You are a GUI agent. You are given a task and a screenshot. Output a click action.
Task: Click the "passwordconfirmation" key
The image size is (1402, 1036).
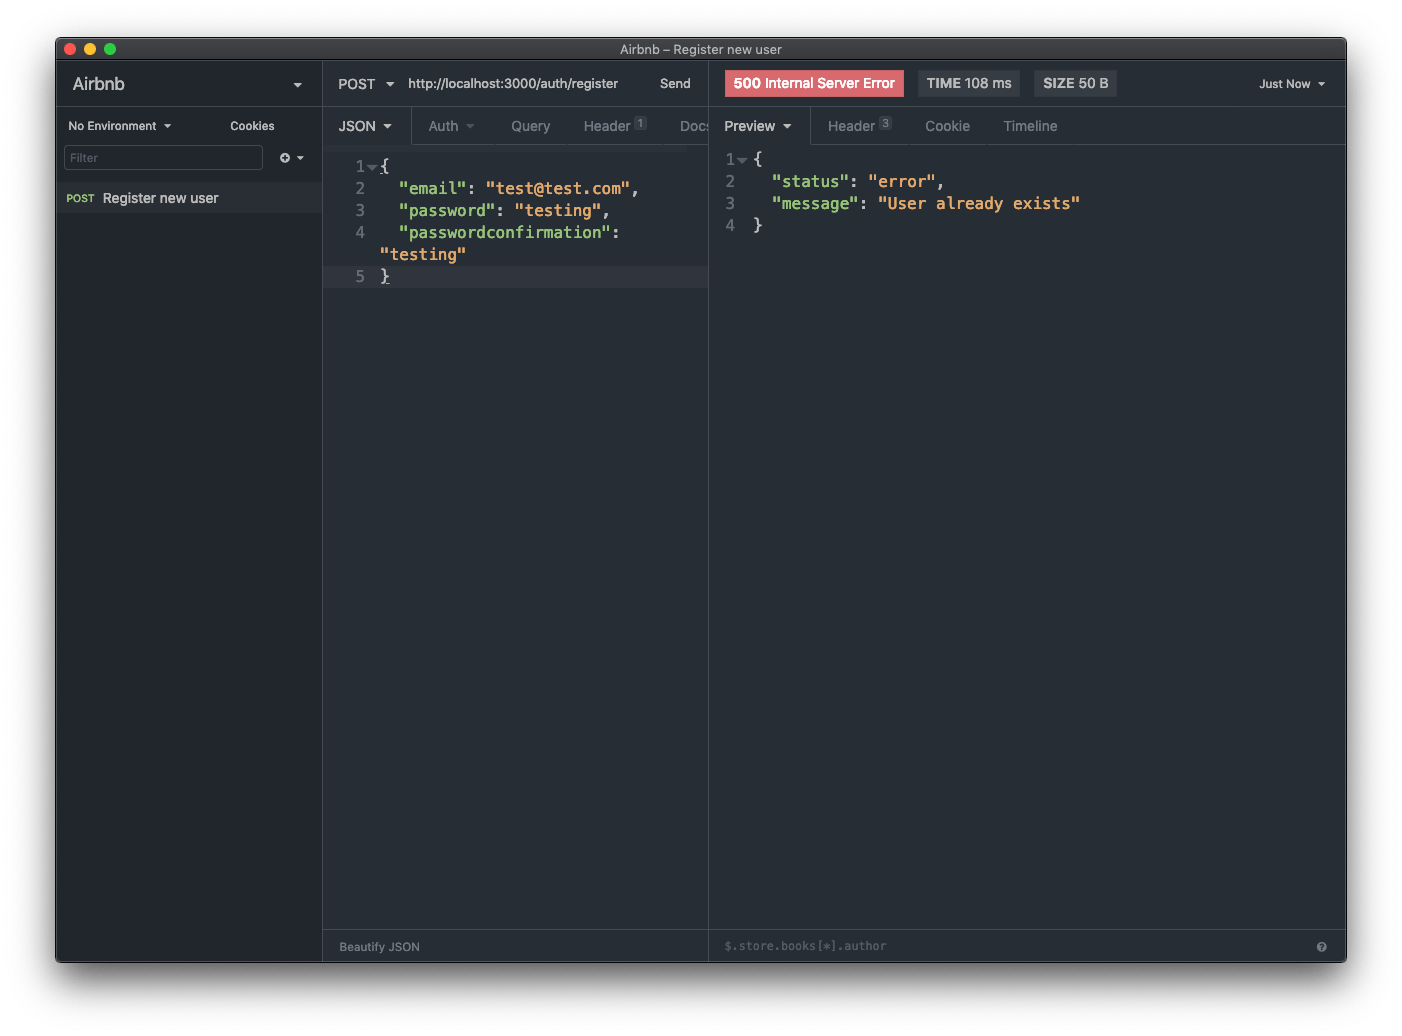pyautogui.click(x=505, y=233)
